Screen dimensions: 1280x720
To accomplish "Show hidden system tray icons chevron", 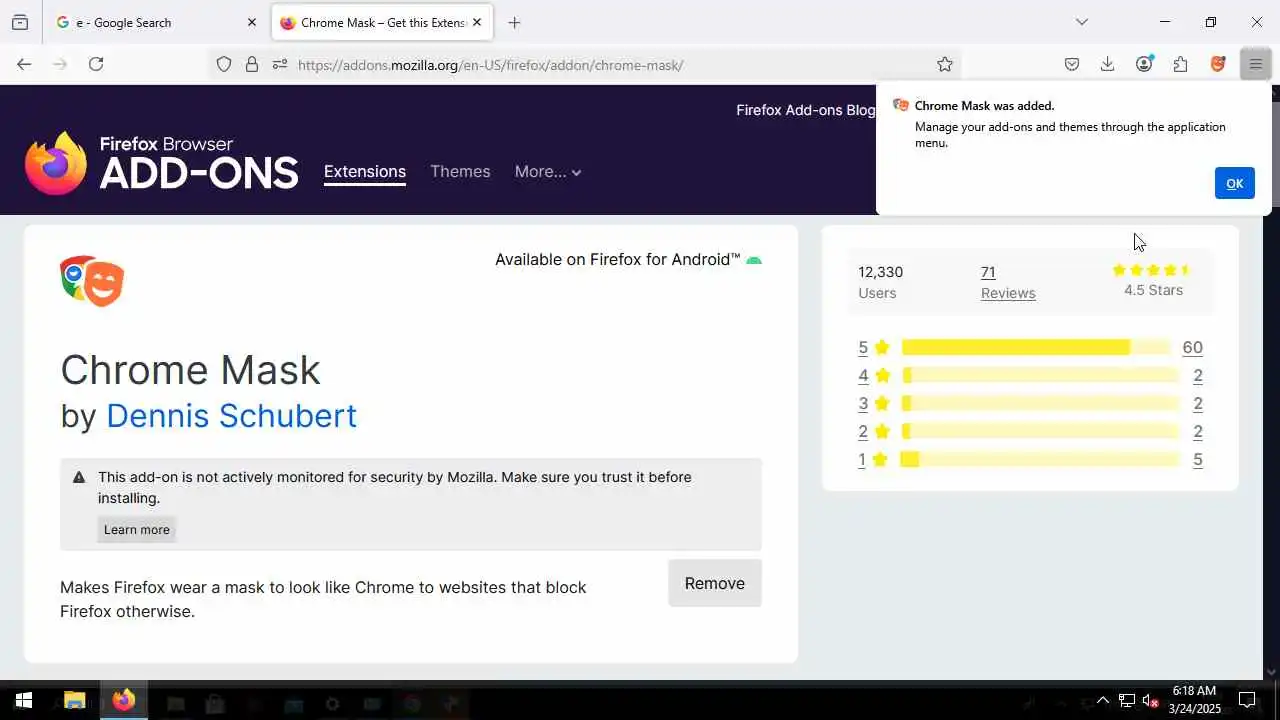I will 1103,701.
